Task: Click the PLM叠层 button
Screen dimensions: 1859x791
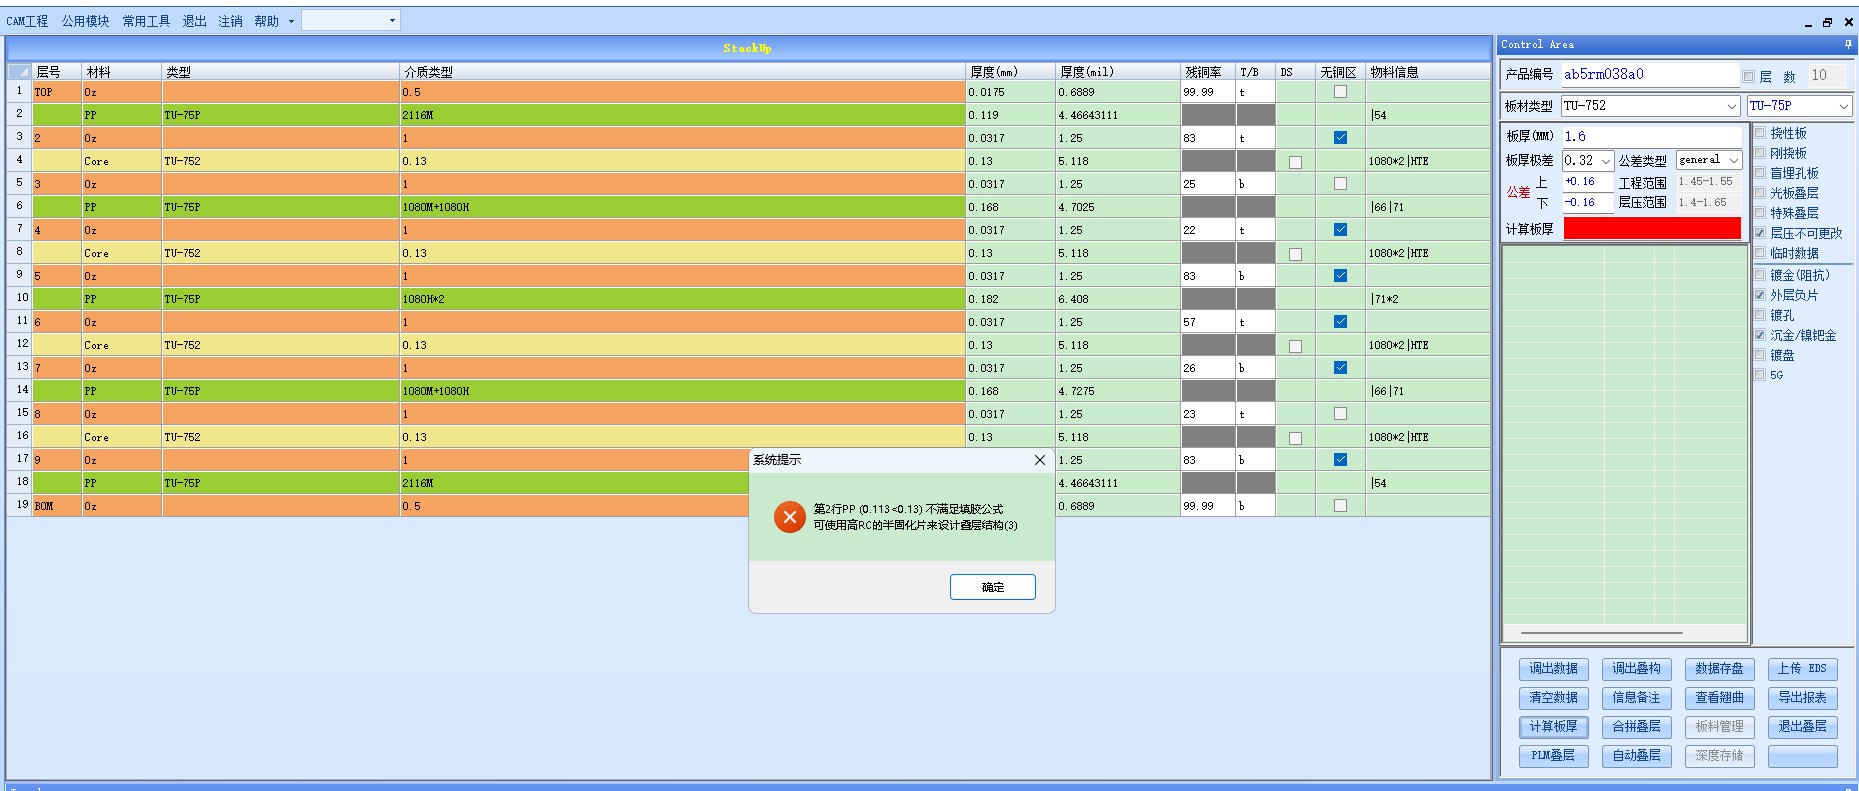Action: 1553,756
